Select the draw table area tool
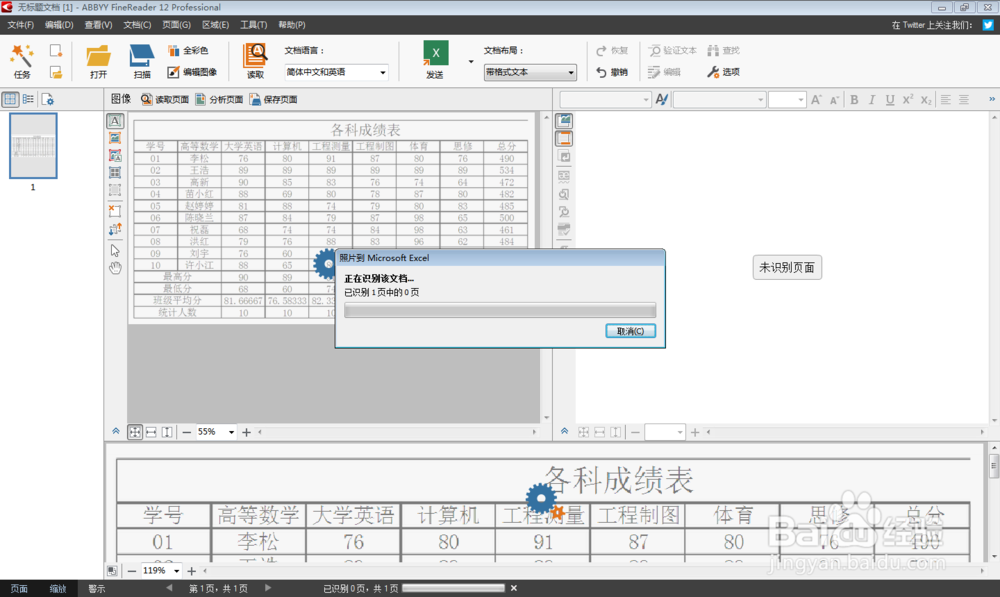The width and height of the screenshot is (1000, 597). click(x=115, y=172)
